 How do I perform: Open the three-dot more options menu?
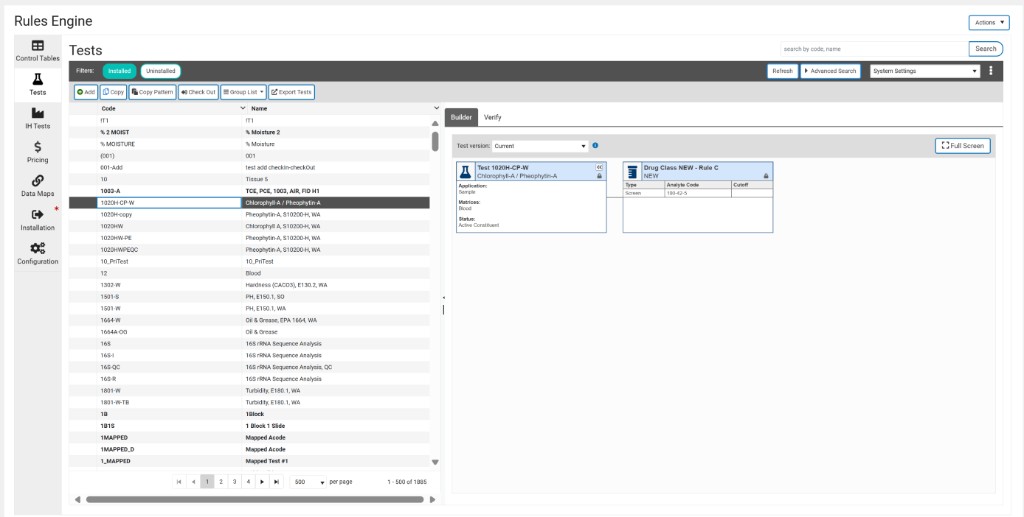tap(991, 70)
